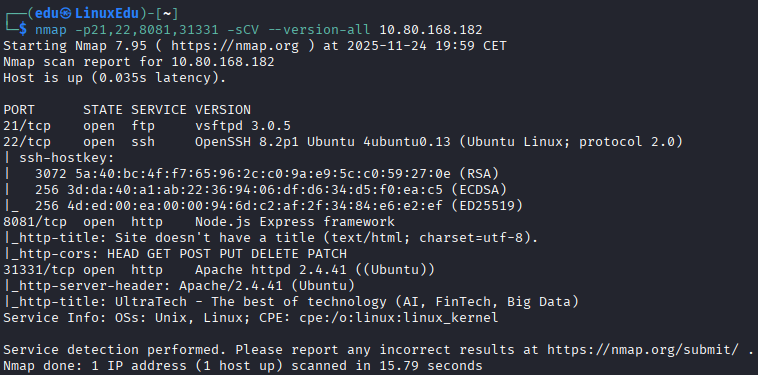This screenshot has height=375, width=758.
Task: Click the dollar sign prompt symbol
Action: point(23,30)
